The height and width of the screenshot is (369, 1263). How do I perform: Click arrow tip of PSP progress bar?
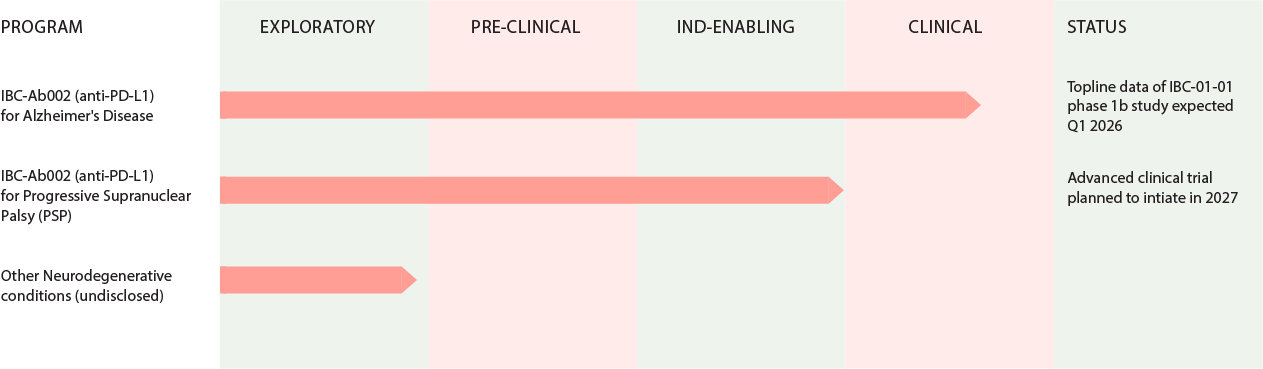tap(836, 190)
